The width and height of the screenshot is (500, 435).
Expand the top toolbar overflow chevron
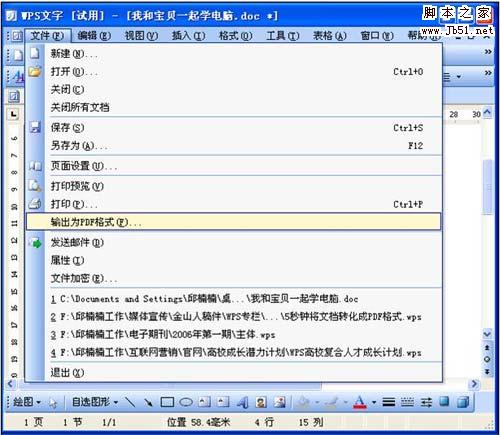click(x=488, y=52)
